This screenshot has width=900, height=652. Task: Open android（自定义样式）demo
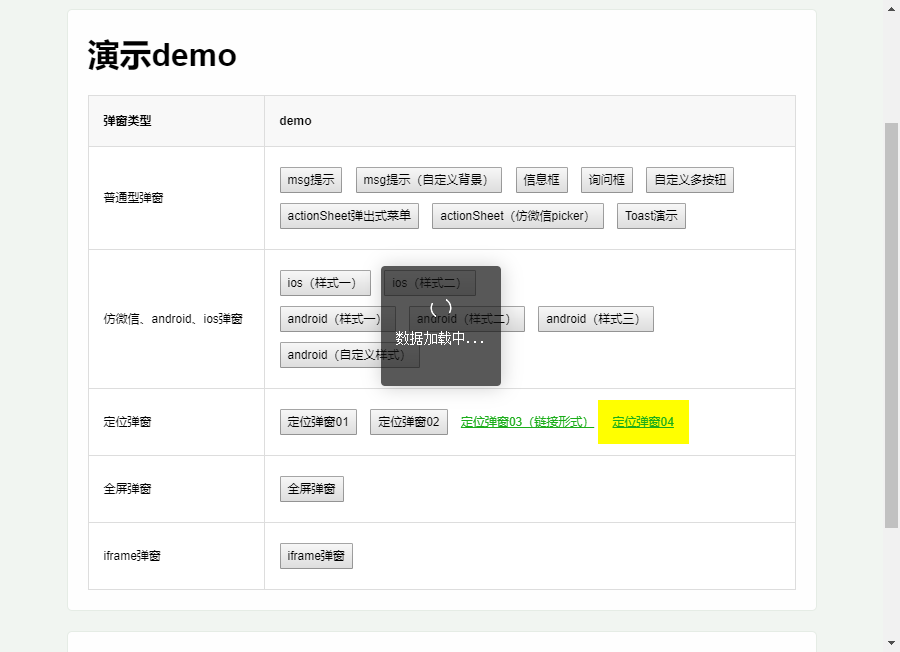pyautogui.click(x=350, y=355)
